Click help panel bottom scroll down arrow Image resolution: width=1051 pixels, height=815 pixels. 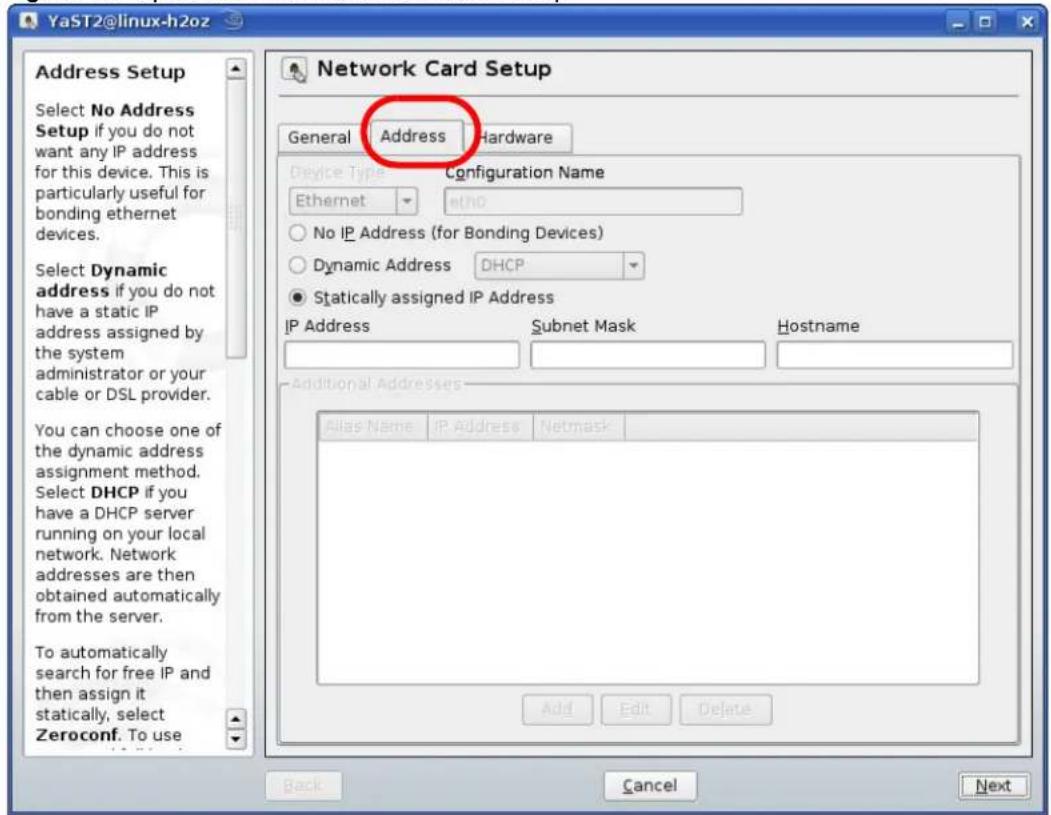click(236, 739)
